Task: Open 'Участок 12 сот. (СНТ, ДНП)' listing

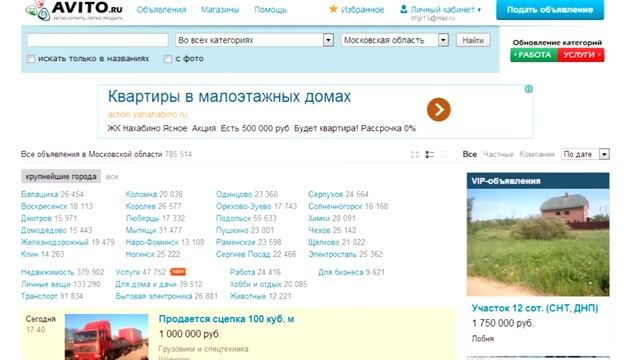Action: [x=535, y=308]
